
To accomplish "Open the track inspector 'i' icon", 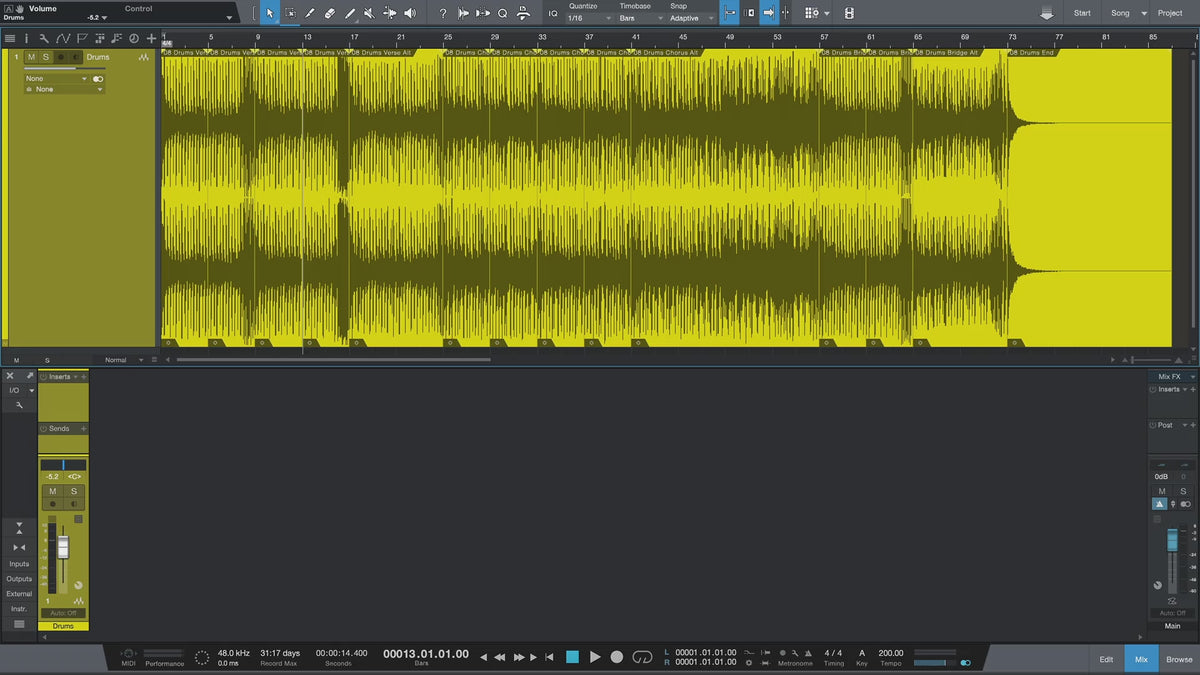I will (27, 38).
